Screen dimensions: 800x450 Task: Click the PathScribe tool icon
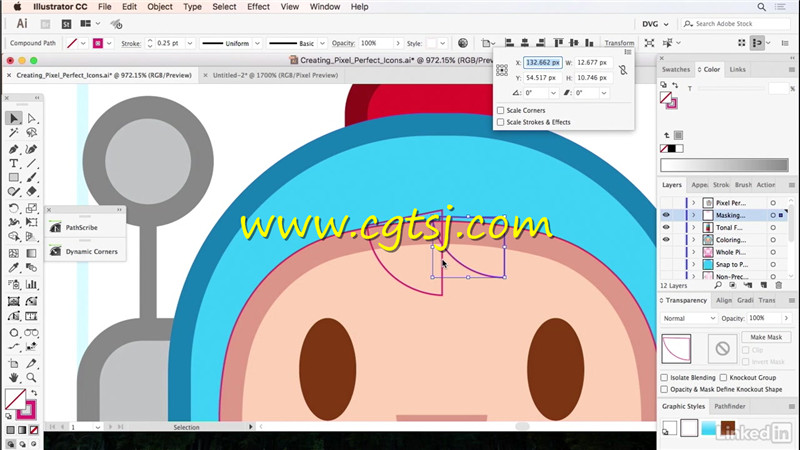pos(56,228)
